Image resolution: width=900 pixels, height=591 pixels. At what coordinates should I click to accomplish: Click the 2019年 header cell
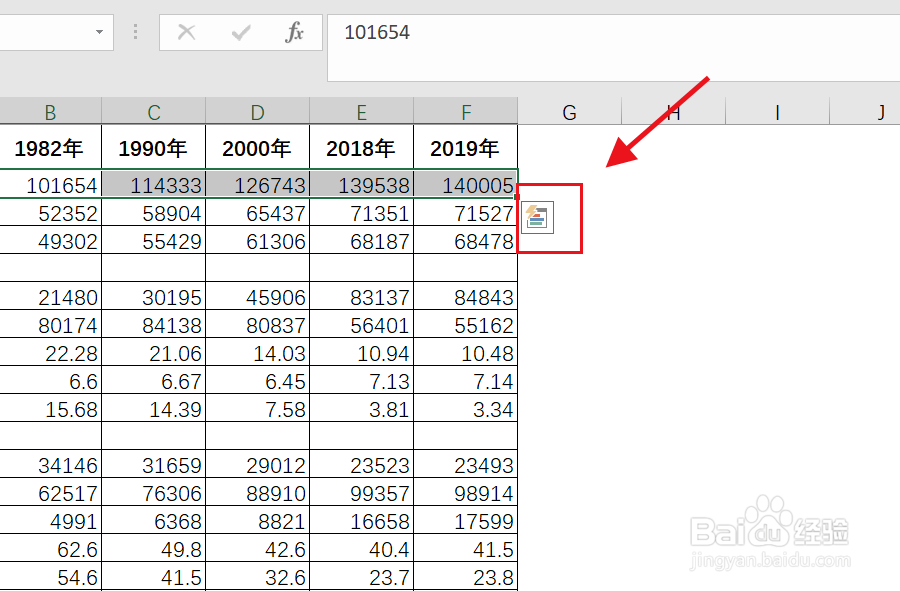click(x=465, y=147)
